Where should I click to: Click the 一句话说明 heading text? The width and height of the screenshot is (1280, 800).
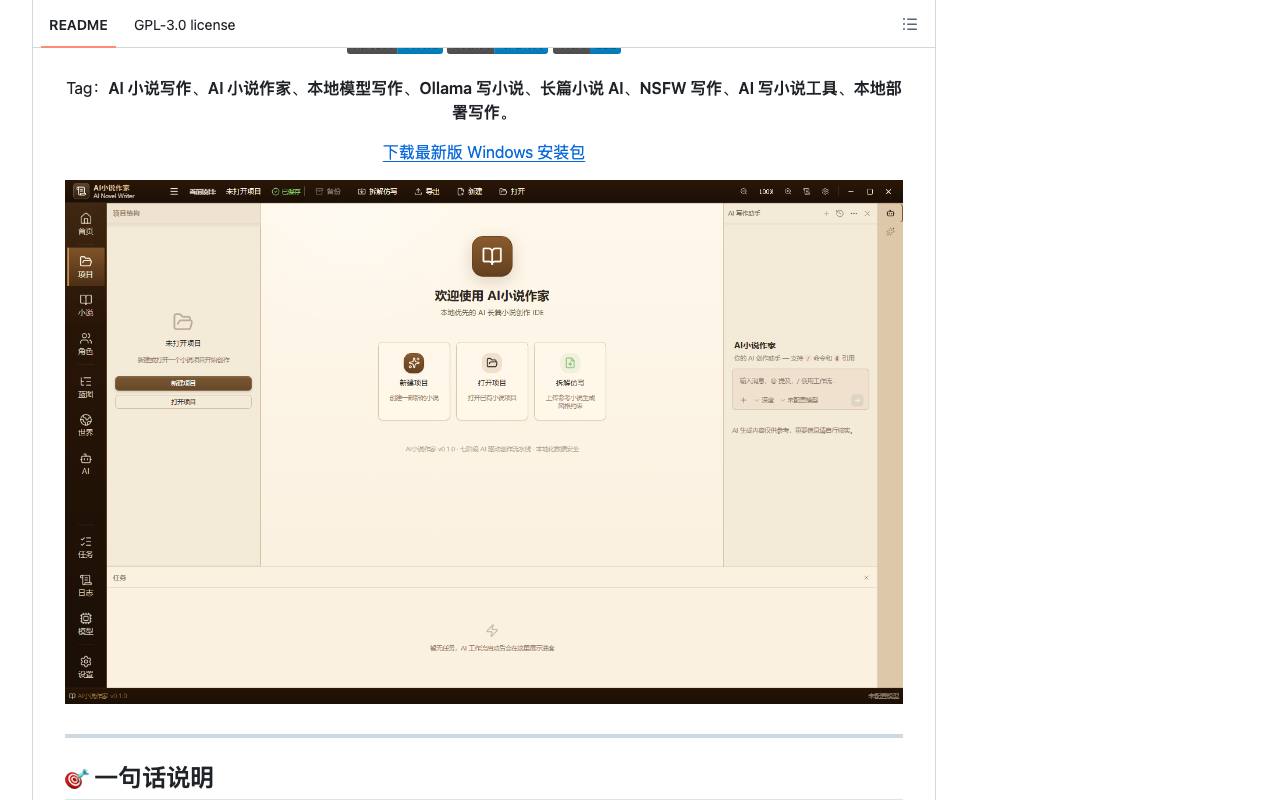coord(154,777)
